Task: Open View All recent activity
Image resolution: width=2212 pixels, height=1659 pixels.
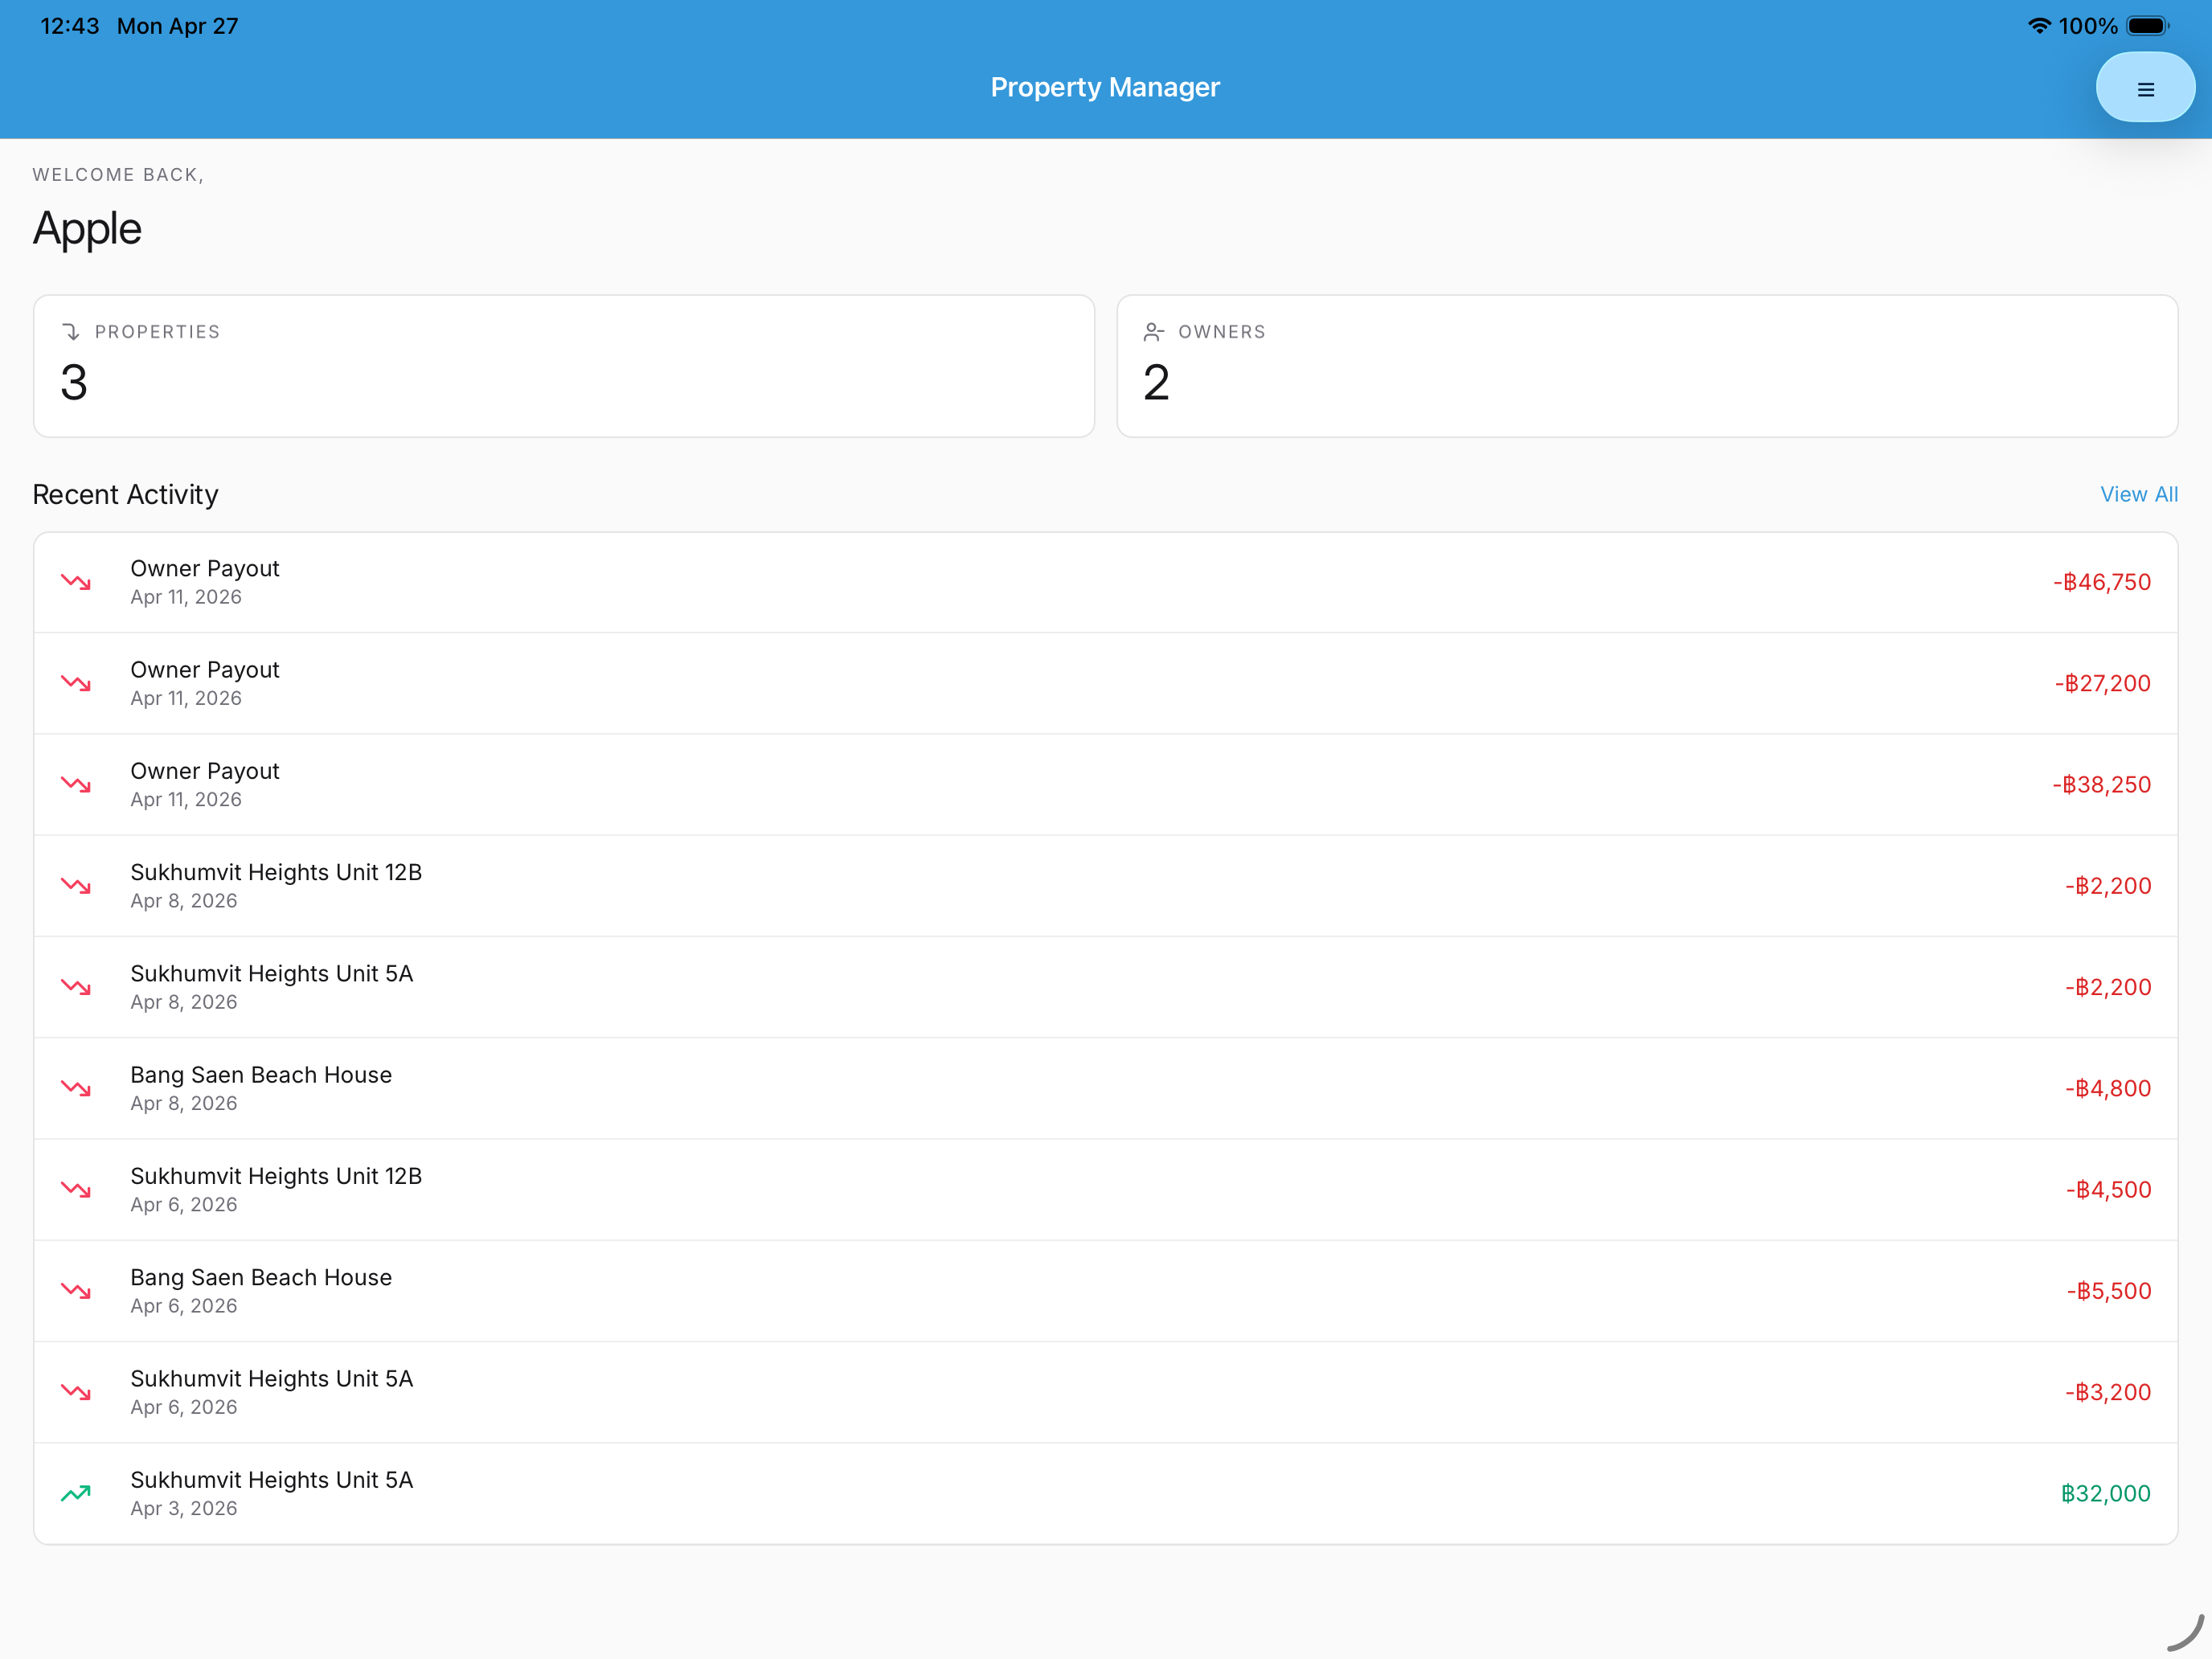Action: (2138, 494)
